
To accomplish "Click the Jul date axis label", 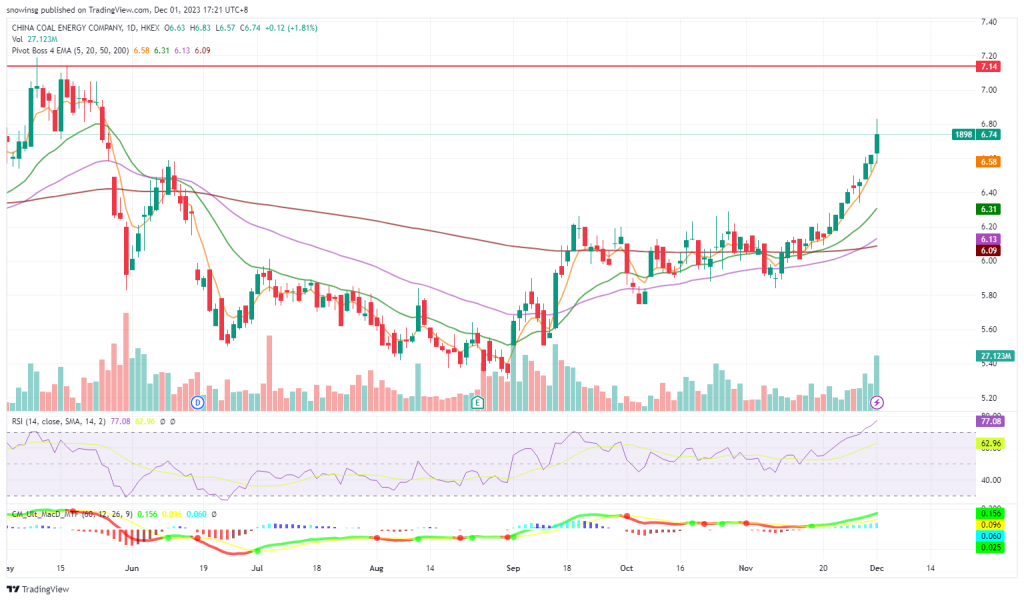I will (257, 568).
